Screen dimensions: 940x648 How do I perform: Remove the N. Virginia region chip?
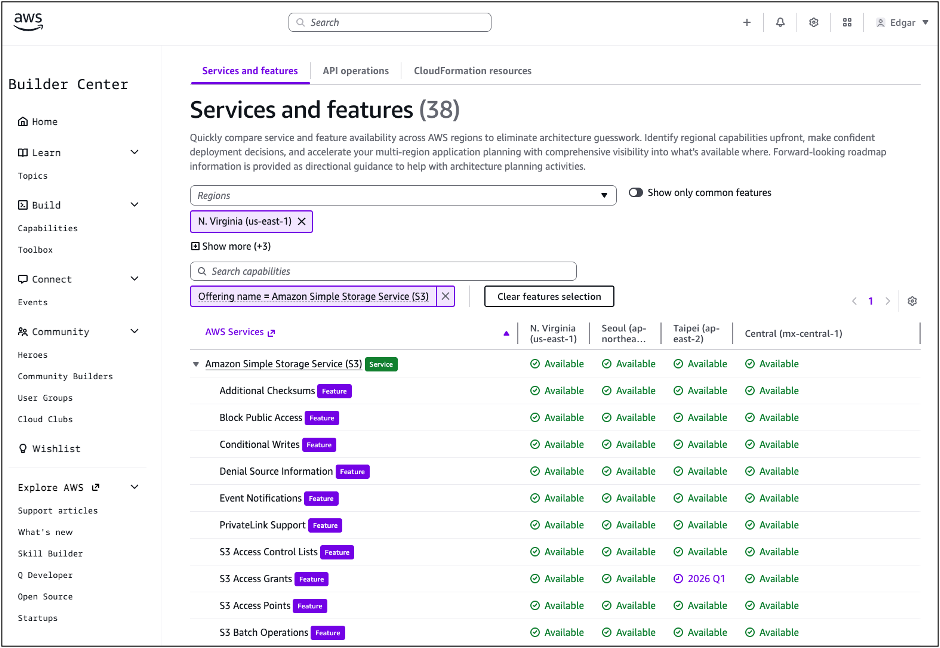pos(302,221)
